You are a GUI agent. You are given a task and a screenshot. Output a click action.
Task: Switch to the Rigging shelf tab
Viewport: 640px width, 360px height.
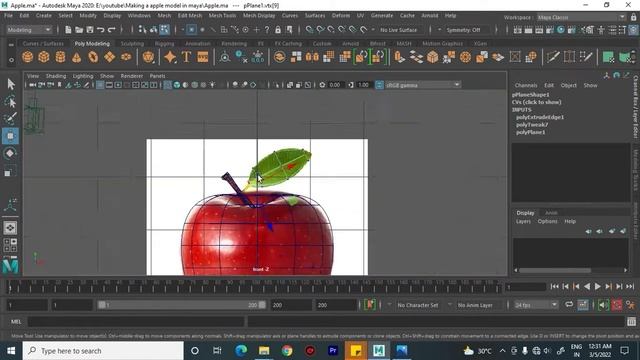tap(164, 43)
